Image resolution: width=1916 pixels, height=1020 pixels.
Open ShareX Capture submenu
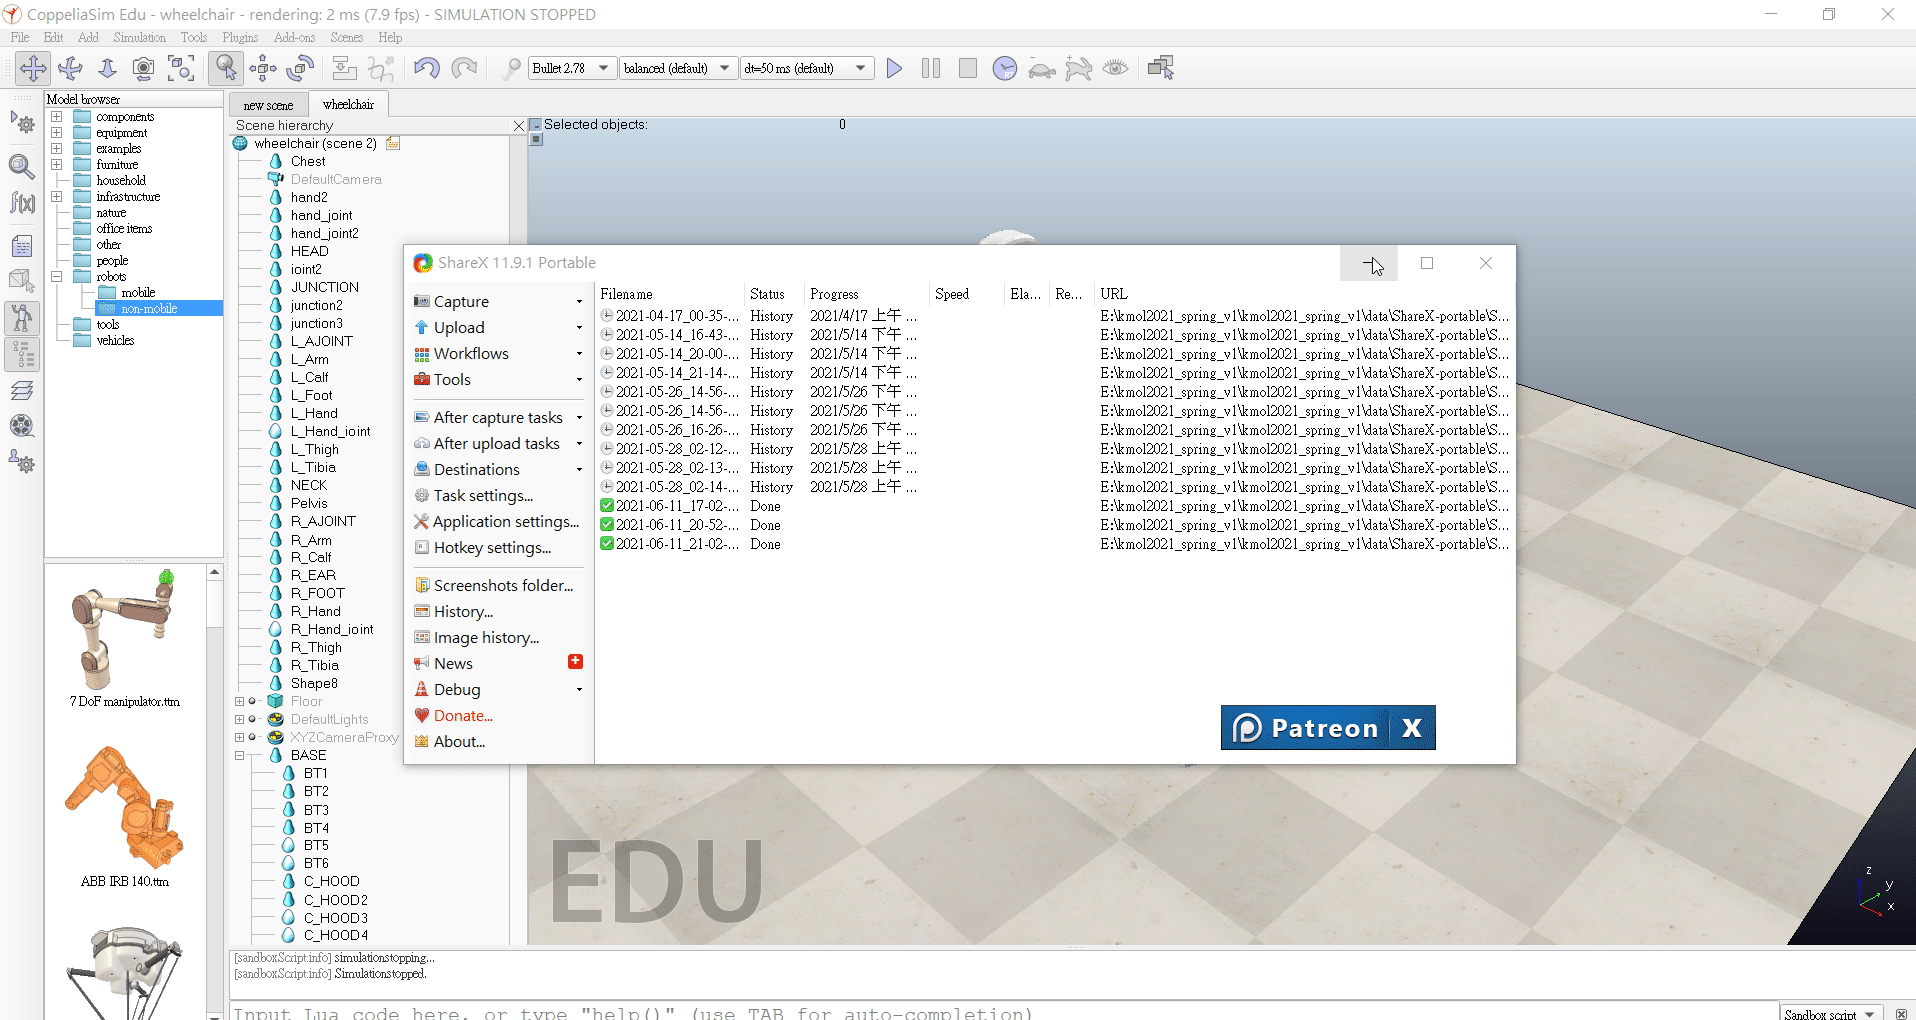click(498, 302)
